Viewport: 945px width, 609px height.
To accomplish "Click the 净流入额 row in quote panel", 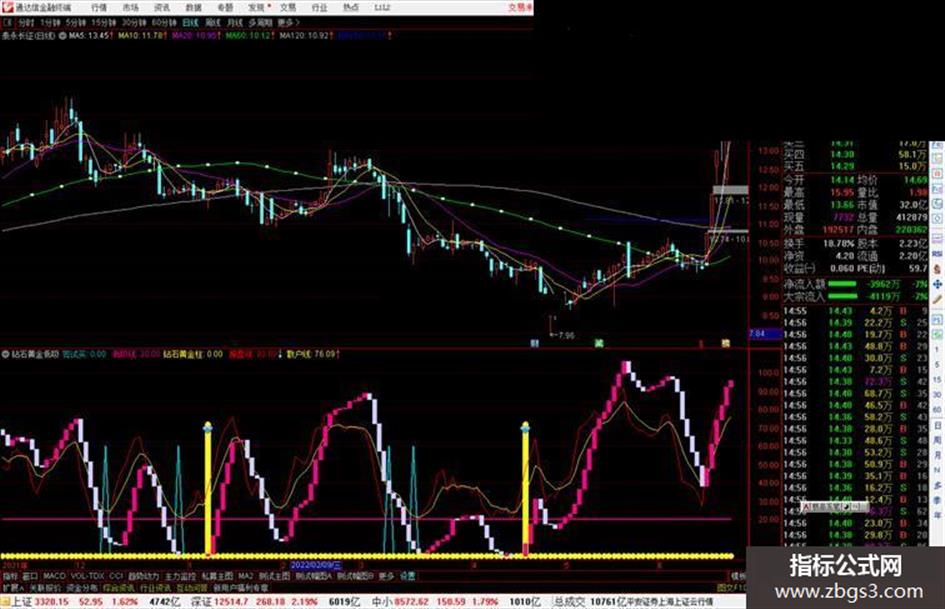I will click(x=855, y=284).
